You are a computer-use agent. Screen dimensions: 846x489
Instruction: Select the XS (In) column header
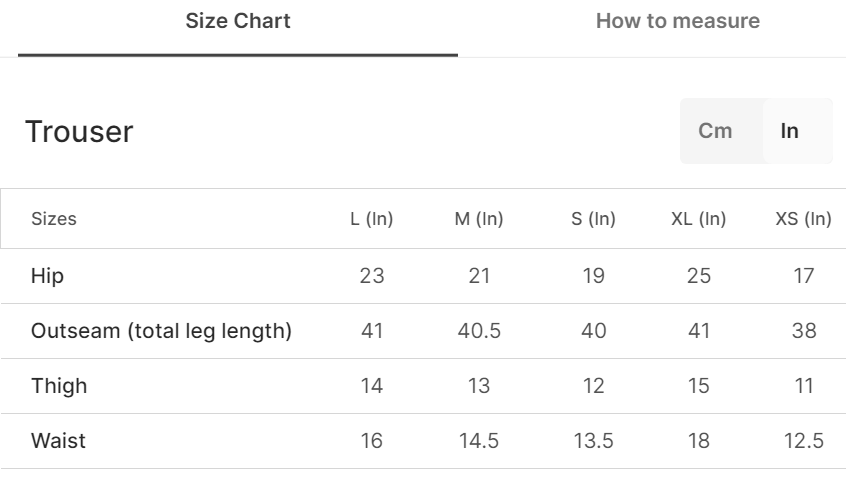(x=804, y=219)
